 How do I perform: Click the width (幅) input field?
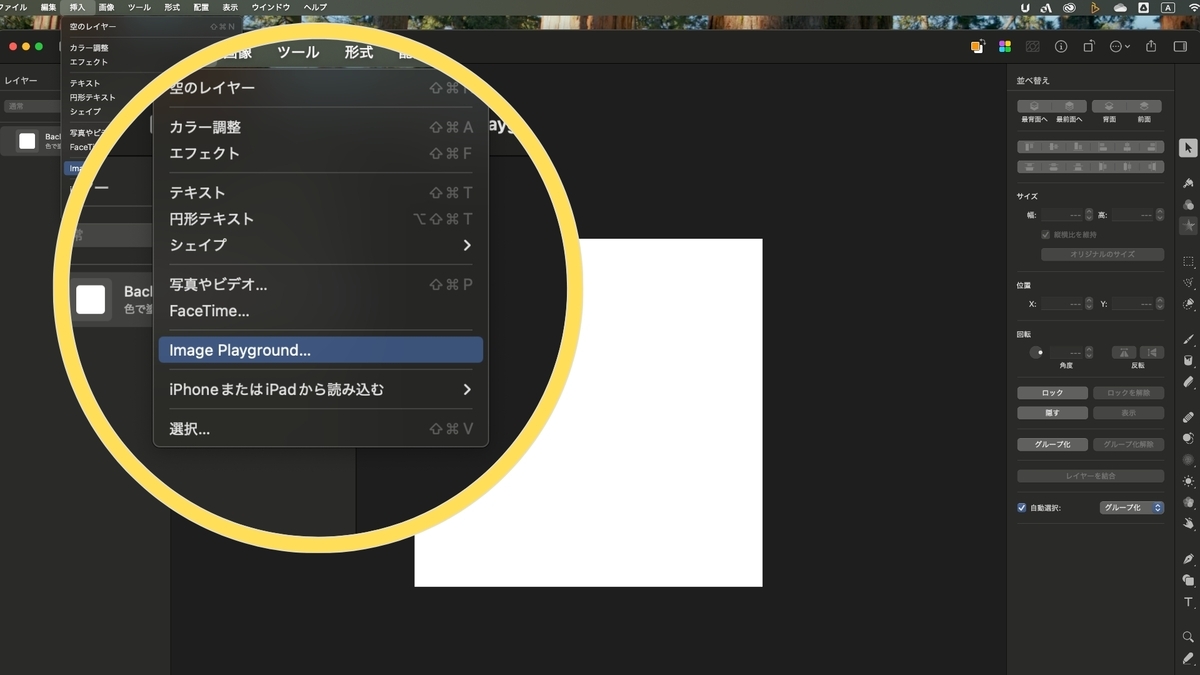[x=1062, y=214]
